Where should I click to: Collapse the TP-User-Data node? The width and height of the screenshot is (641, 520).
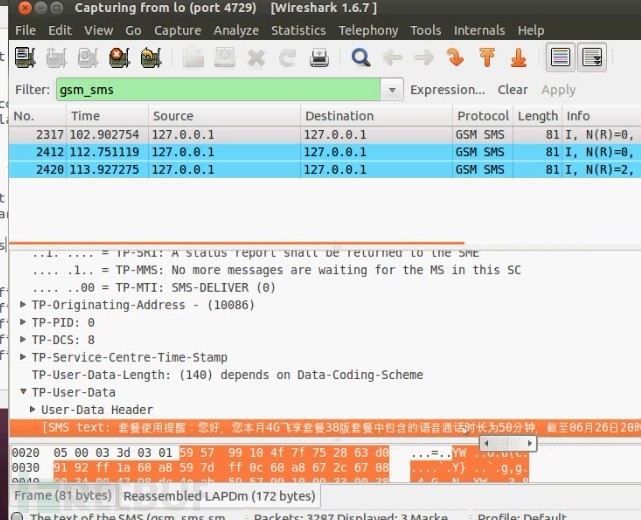tap(23, 392)
